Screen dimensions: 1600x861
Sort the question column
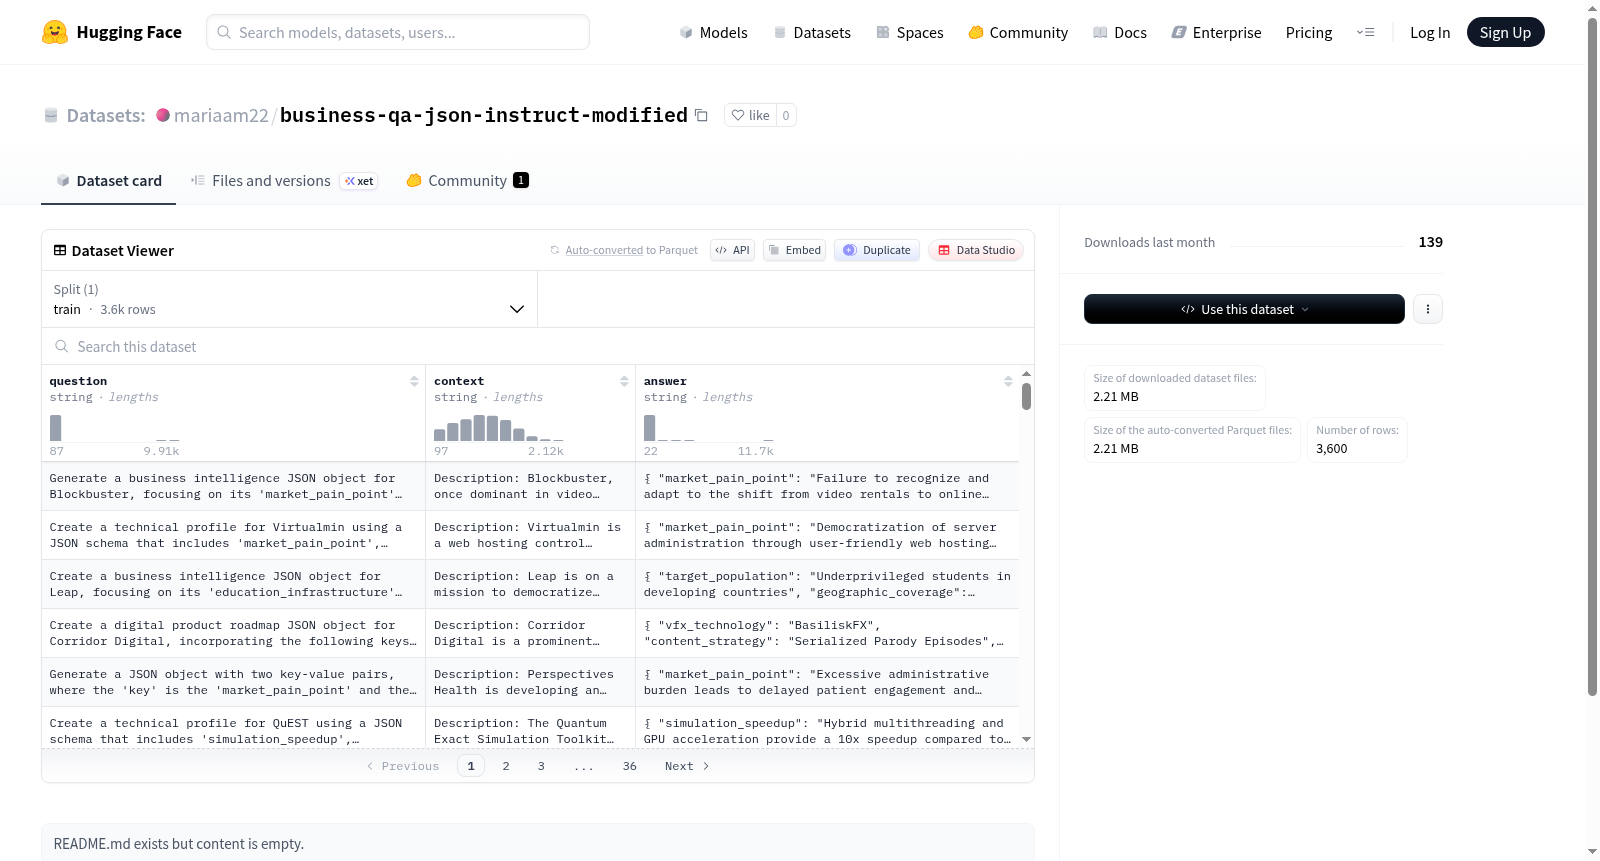tap(414, 381)
